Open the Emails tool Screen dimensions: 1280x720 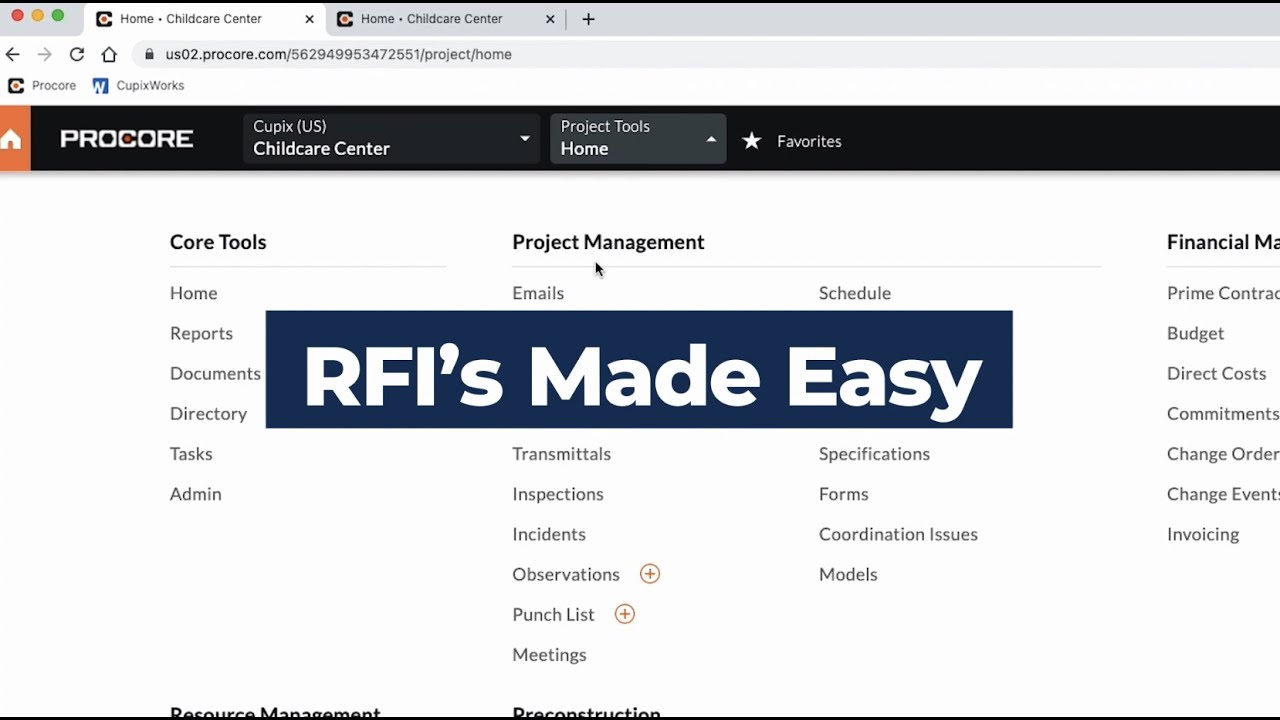point(538,293)
